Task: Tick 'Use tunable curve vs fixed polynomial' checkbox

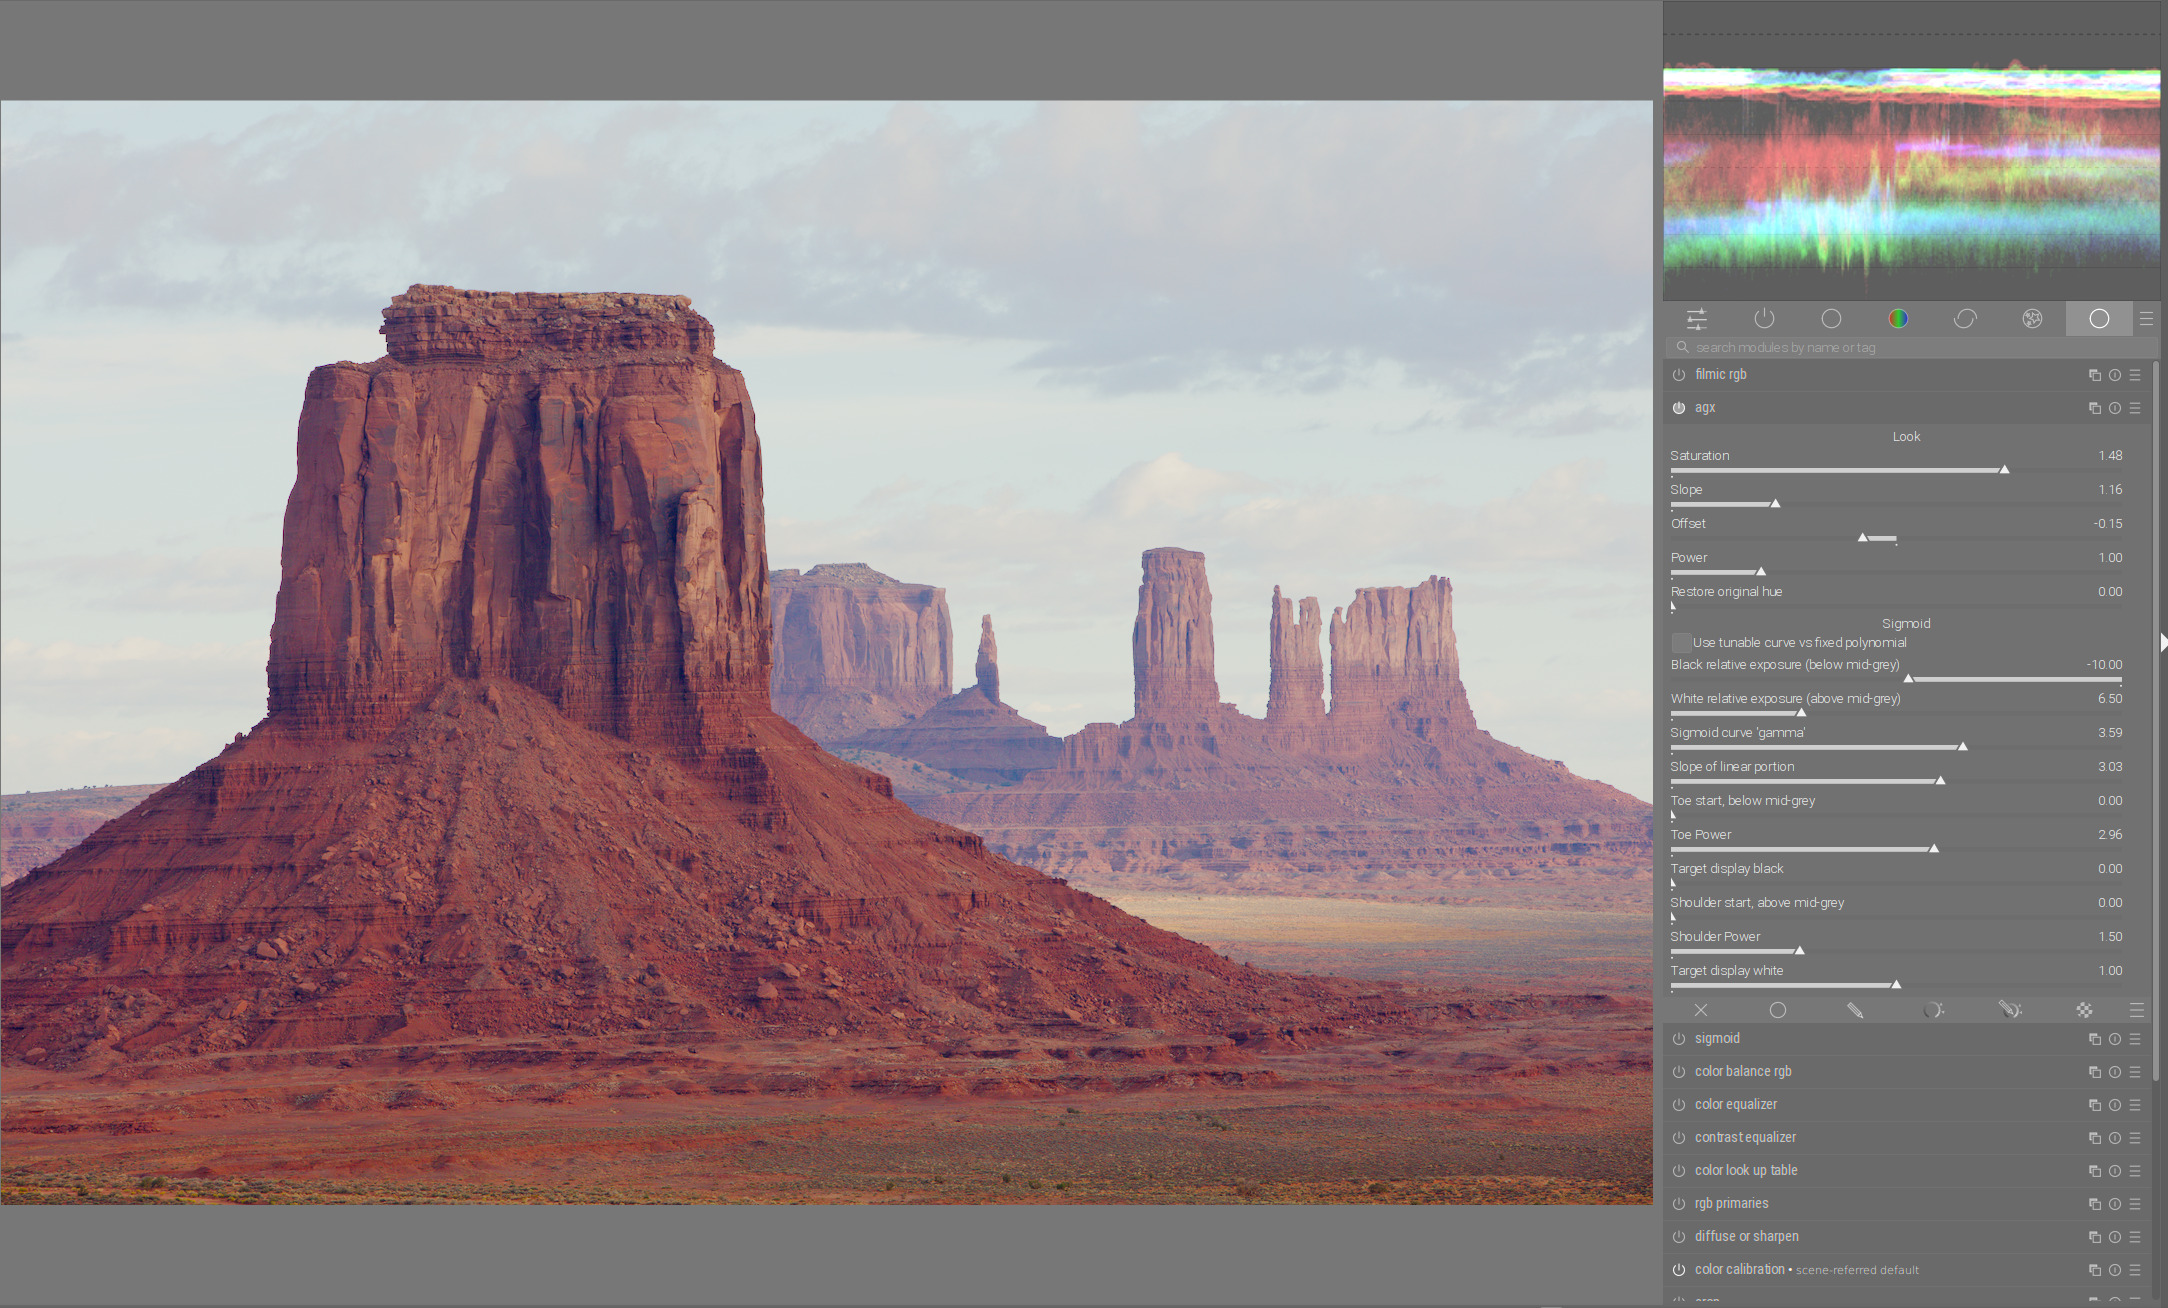Action: pyautogui.click(x=1681, y=643)
